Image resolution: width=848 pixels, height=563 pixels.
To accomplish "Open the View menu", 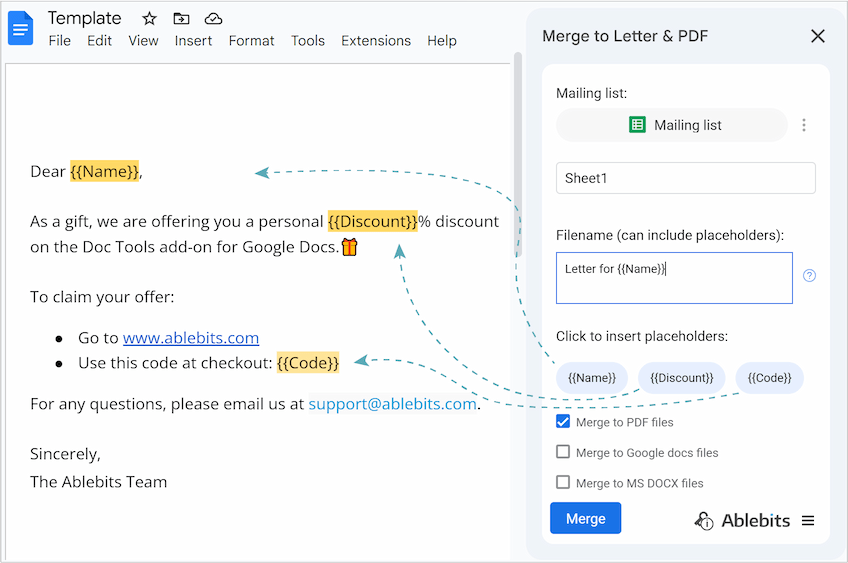I will pos(143,41).
